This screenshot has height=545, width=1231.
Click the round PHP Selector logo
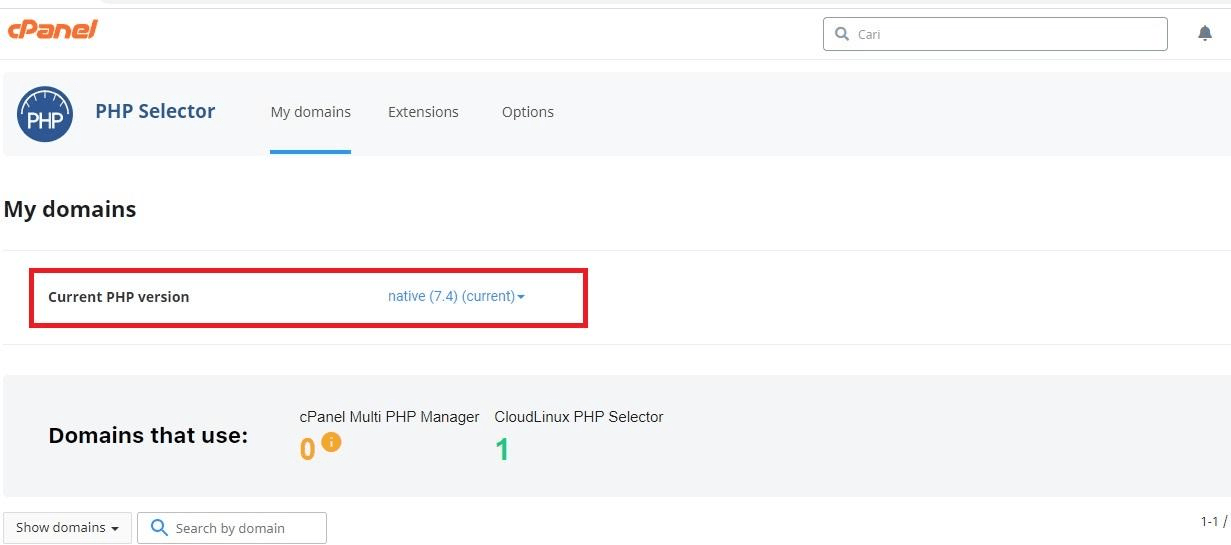click(x=45, y=114)
